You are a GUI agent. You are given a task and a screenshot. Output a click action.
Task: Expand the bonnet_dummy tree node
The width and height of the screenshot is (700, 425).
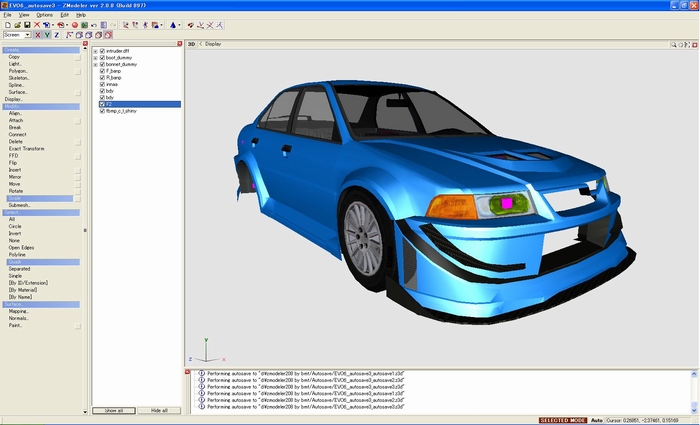click(95, 64)
